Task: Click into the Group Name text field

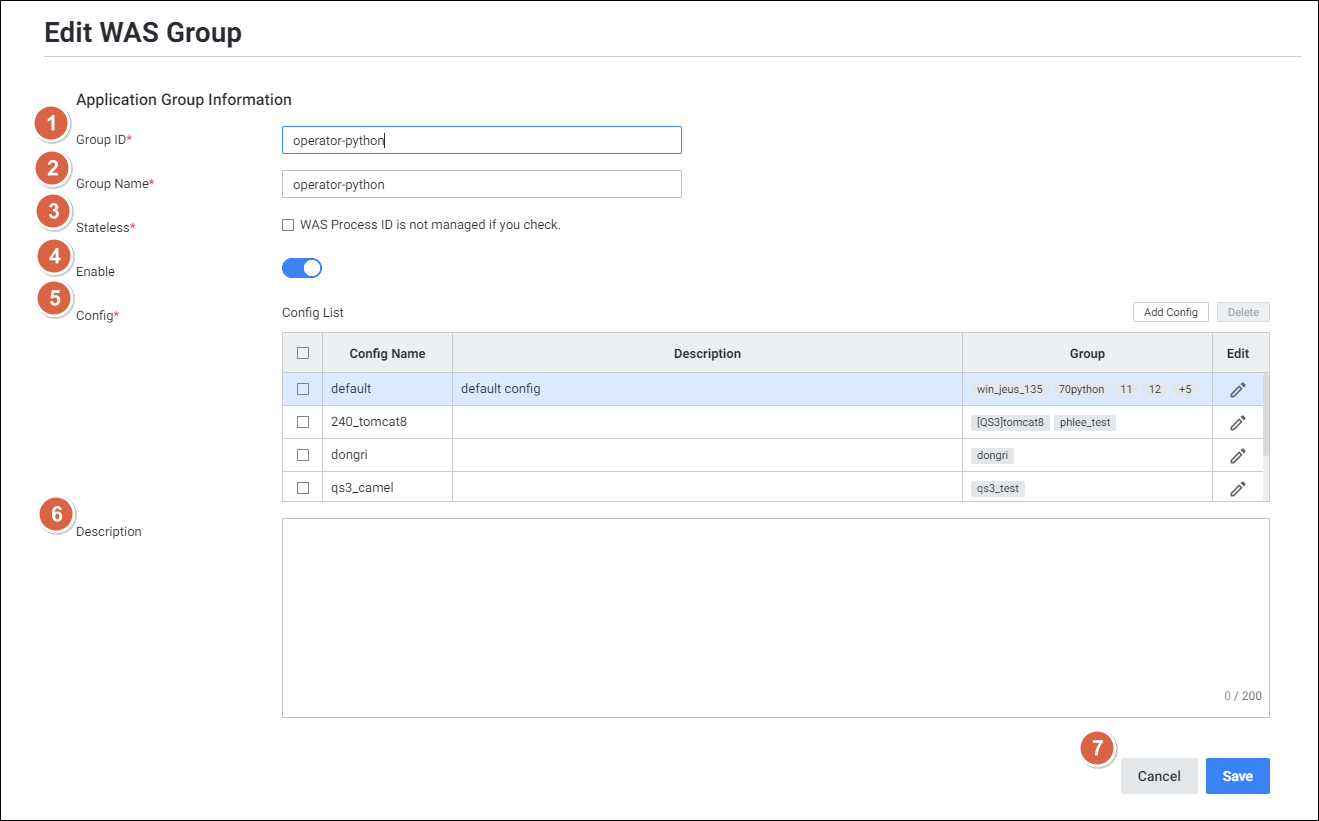Action: coord(481,184)
